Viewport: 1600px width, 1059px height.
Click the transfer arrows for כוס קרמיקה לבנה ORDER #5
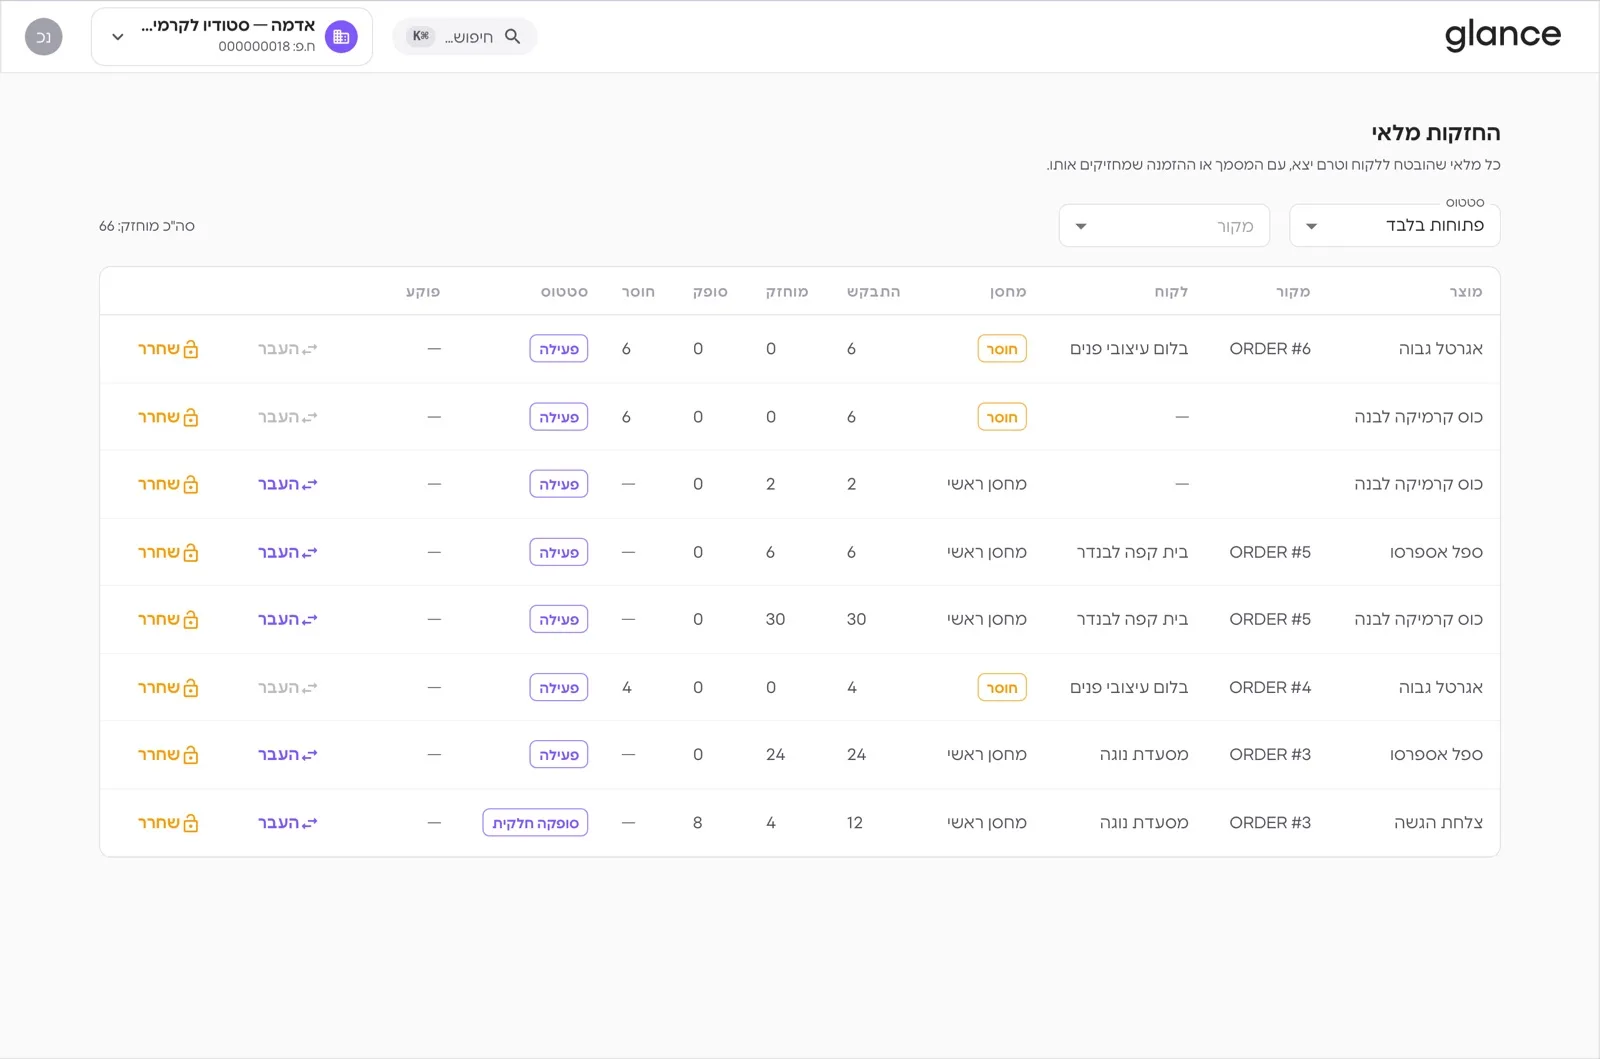click(x=310, y=620)
